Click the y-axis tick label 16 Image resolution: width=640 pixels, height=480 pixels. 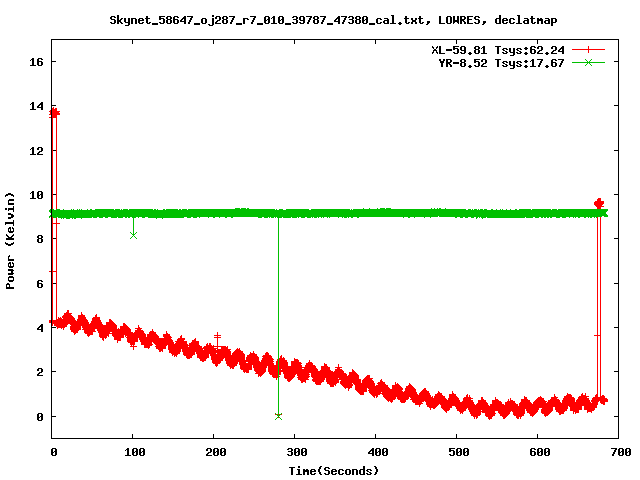pyautogui.click(x=36, y=62)
